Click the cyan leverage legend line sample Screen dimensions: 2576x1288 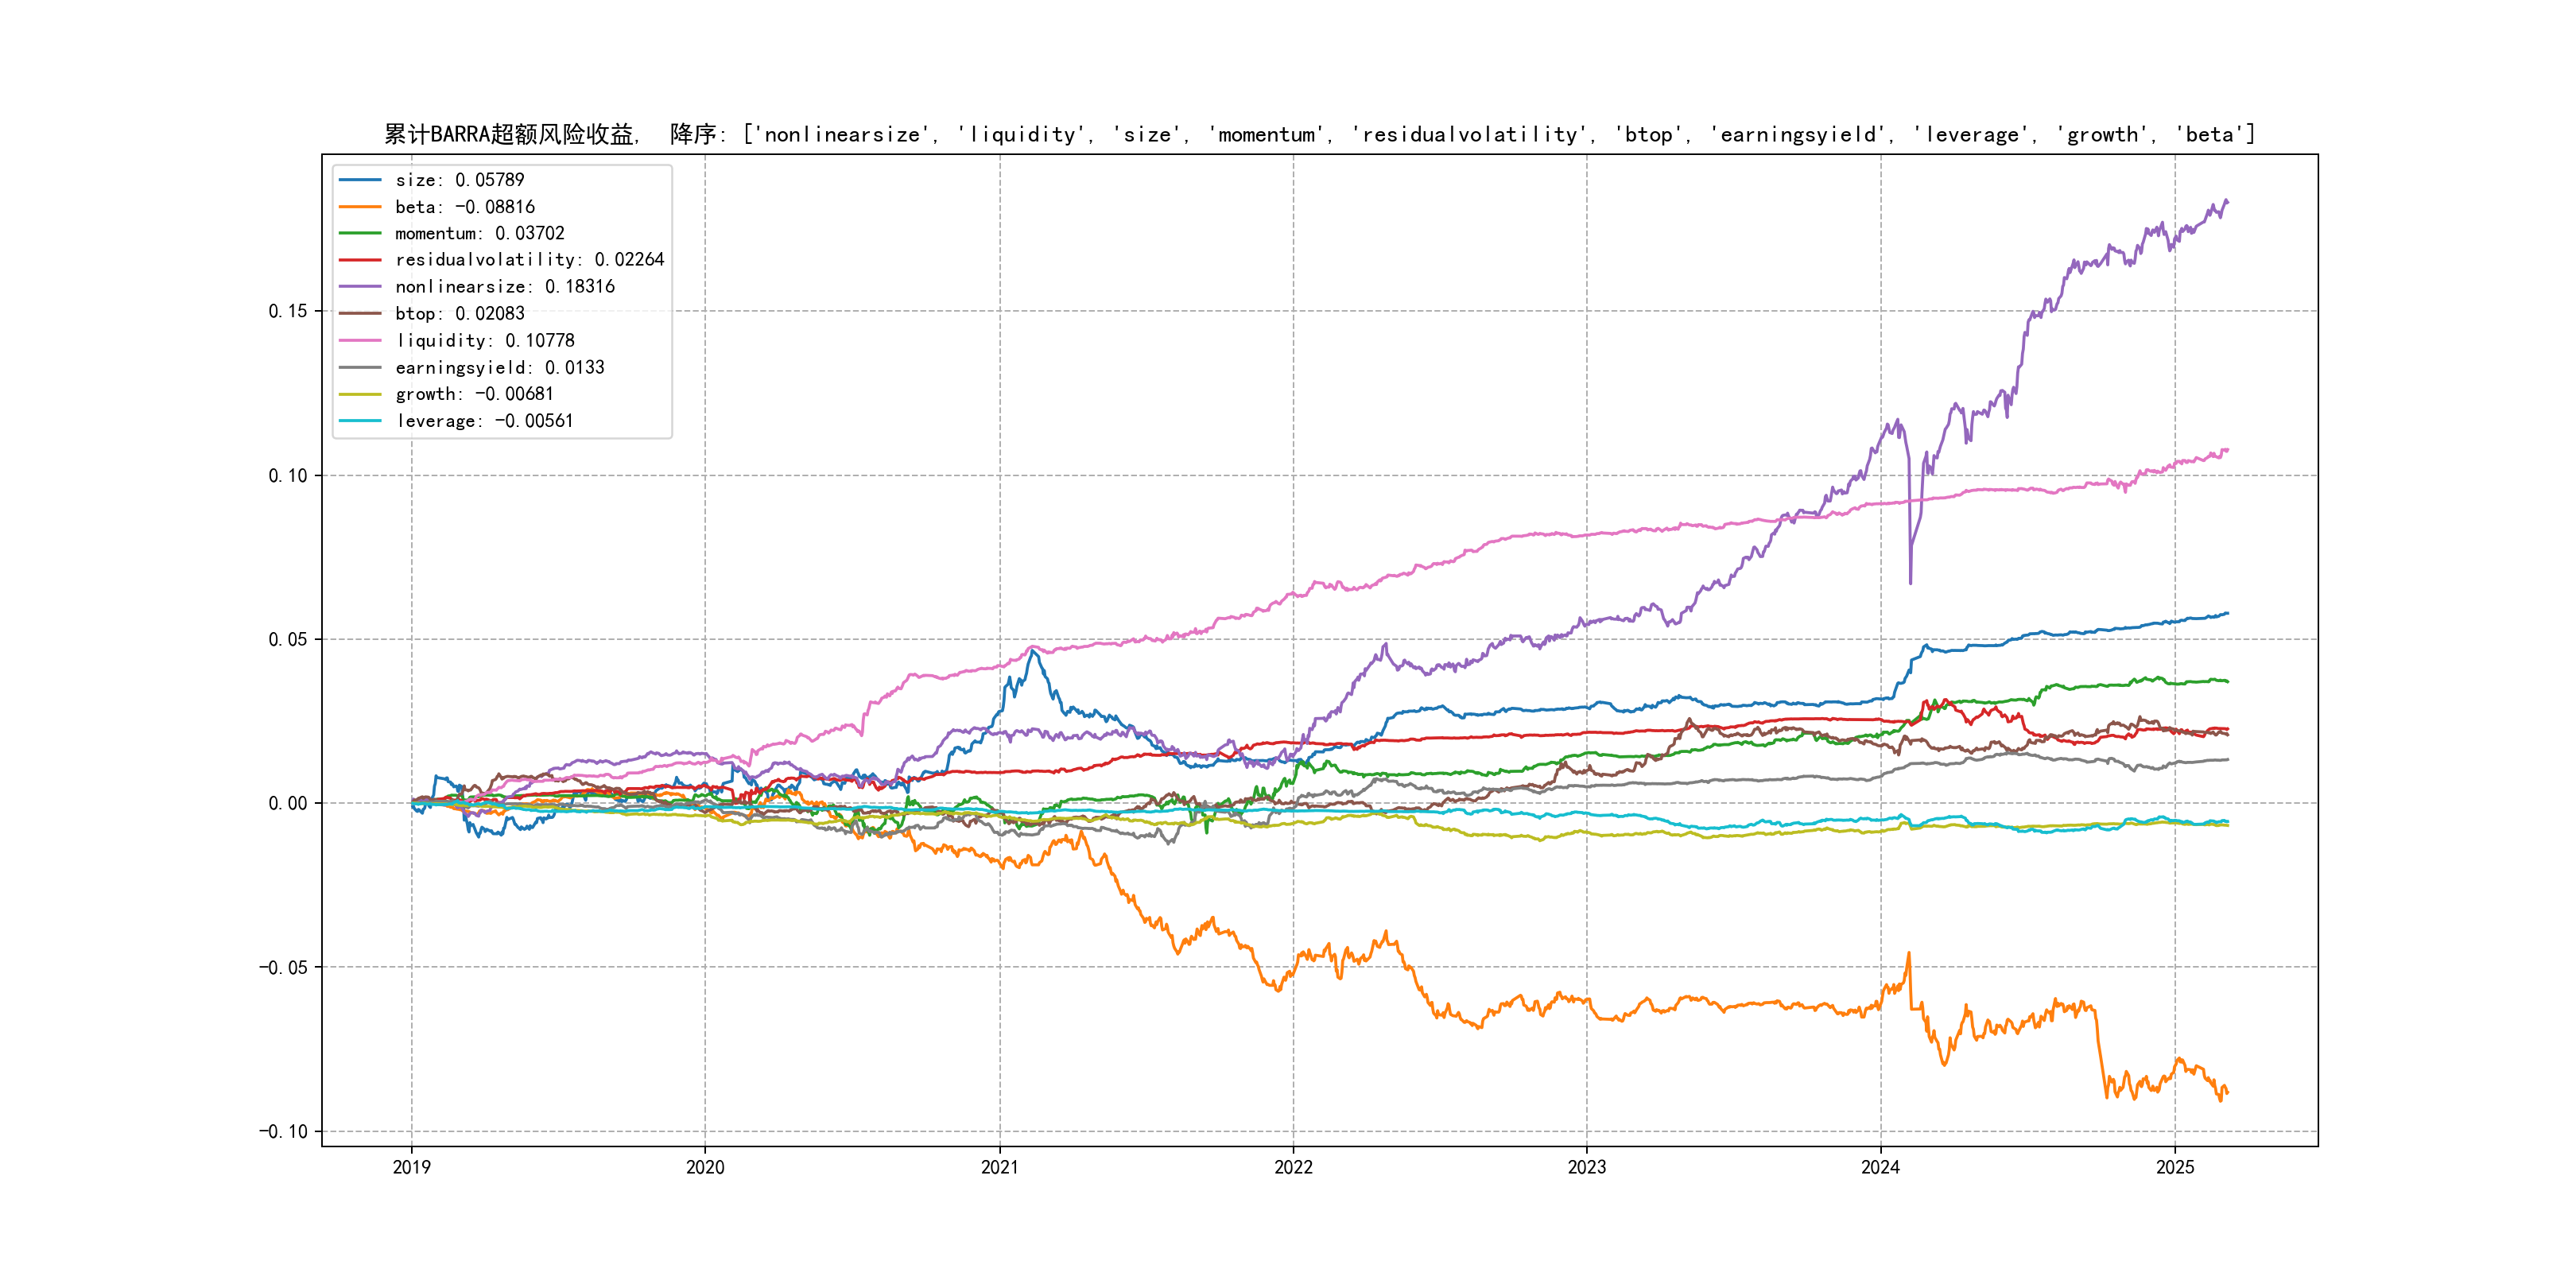[x=360, y=421]
